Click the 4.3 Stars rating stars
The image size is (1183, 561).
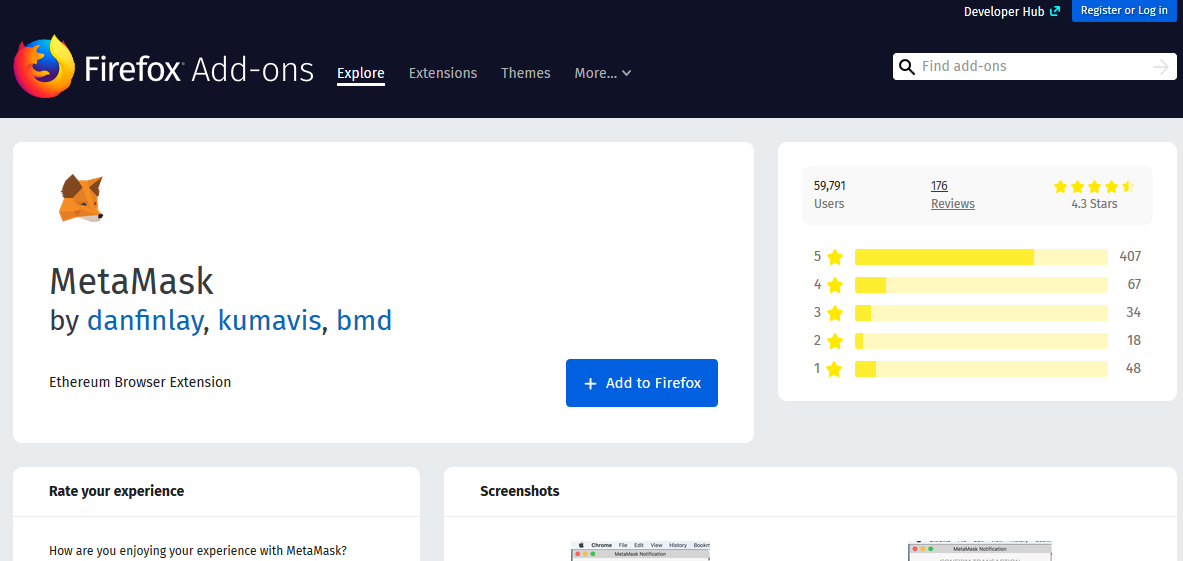click(1094, 186)
